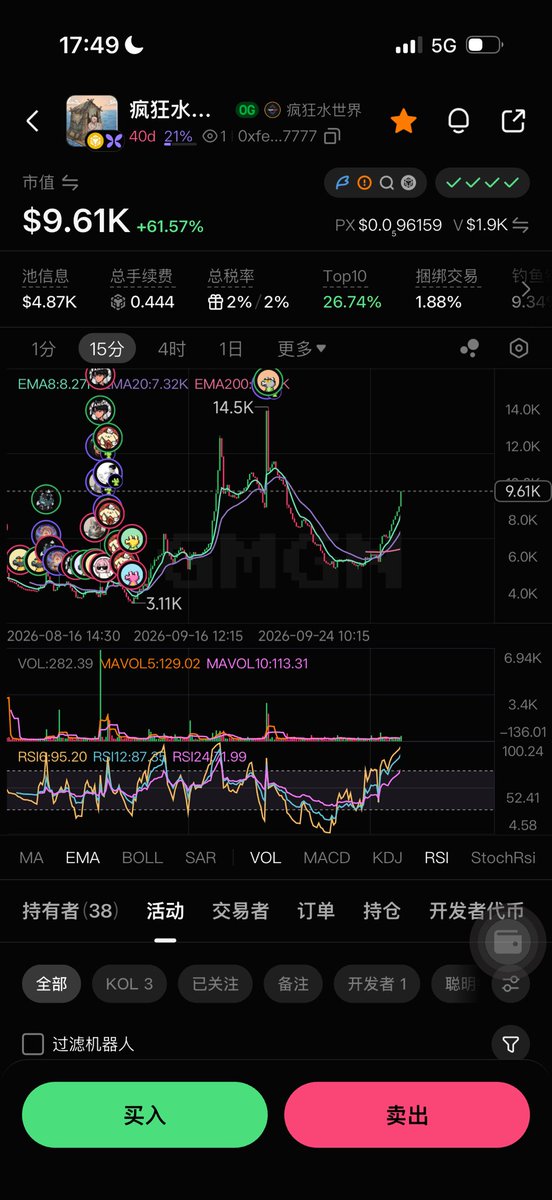Tap the green OG badge
The height and width of the screenshot is (1200, 552).
(247, 110)
